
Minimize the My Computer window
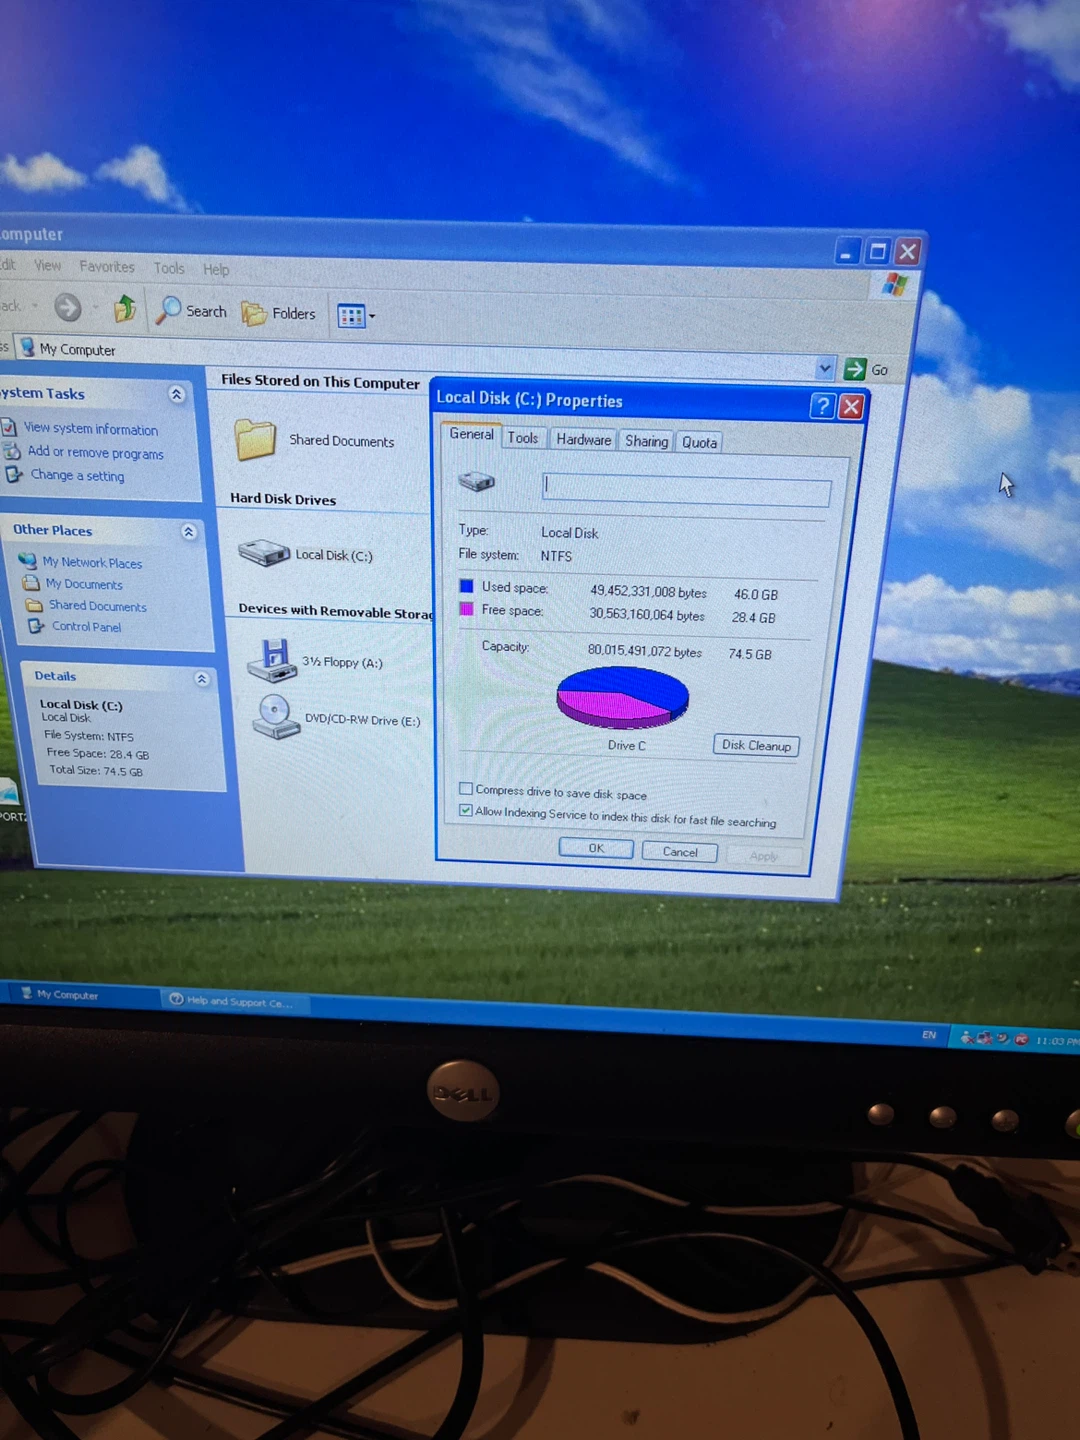(x=847, y=251)
